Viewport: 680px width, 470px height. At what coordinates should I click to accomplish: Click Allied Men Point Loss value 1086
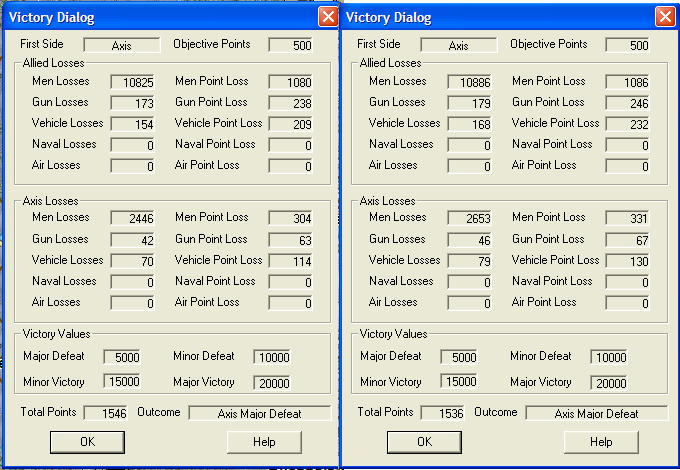(628, 82)
